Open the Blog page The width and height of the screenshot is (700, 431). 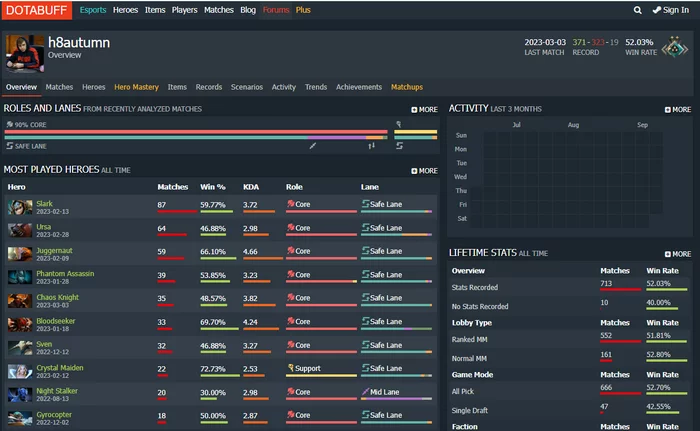click(248, 10)
